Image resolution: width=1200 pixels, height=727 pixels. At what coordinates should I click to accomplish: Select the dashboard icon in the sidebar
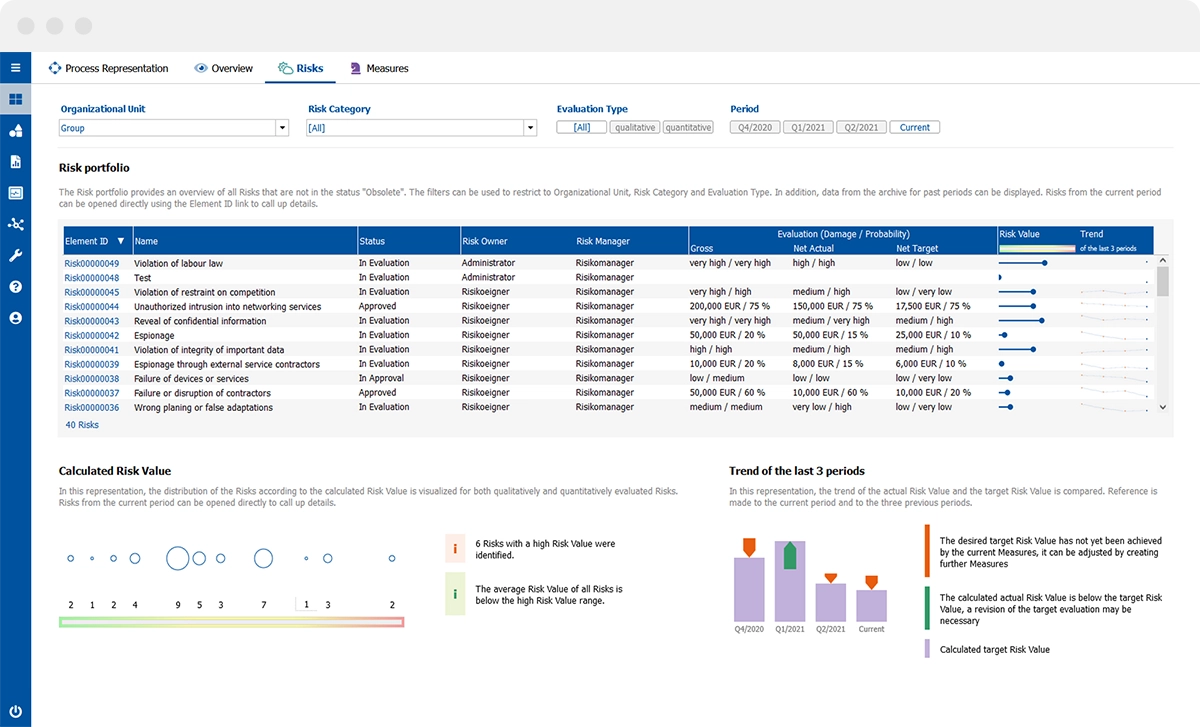tap(14, 98)
